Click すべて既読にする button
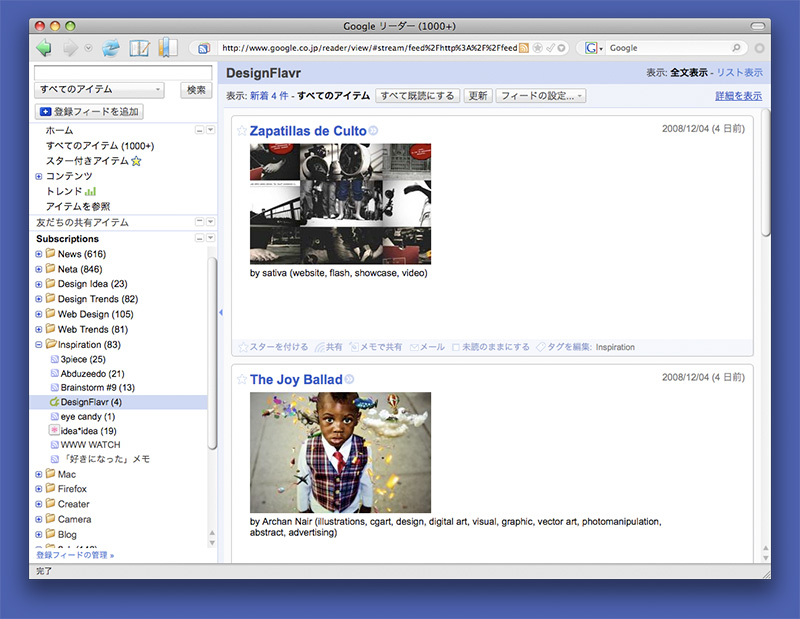Screen dimensions: 800x619 pyautogui.click(x=417, y=95)
